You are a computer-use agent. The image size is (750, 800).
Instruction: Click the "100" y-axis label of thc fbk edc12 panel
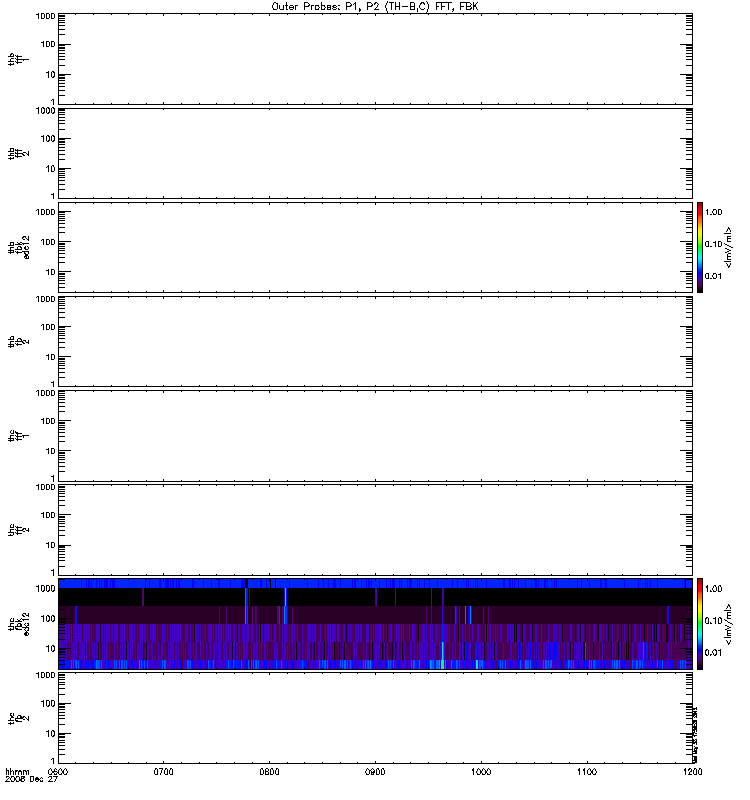tap(48, 618)
